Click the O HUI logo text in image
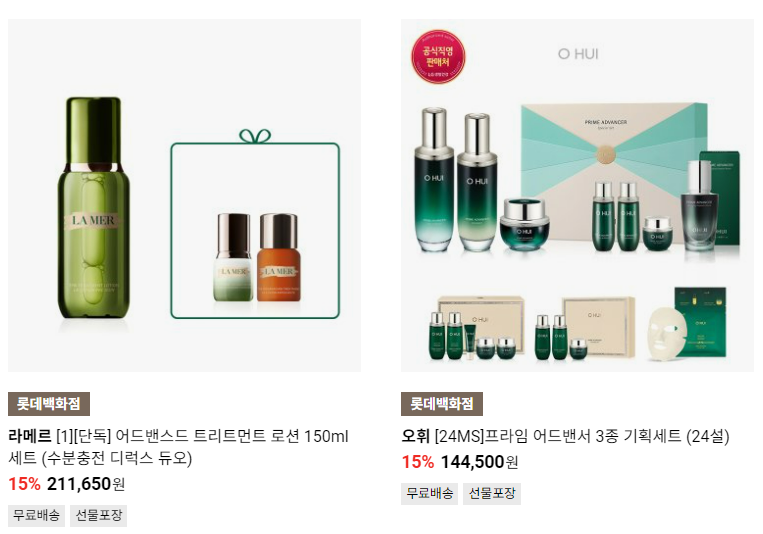The width and height of the screenshot is (763, 534). point(578,54)
